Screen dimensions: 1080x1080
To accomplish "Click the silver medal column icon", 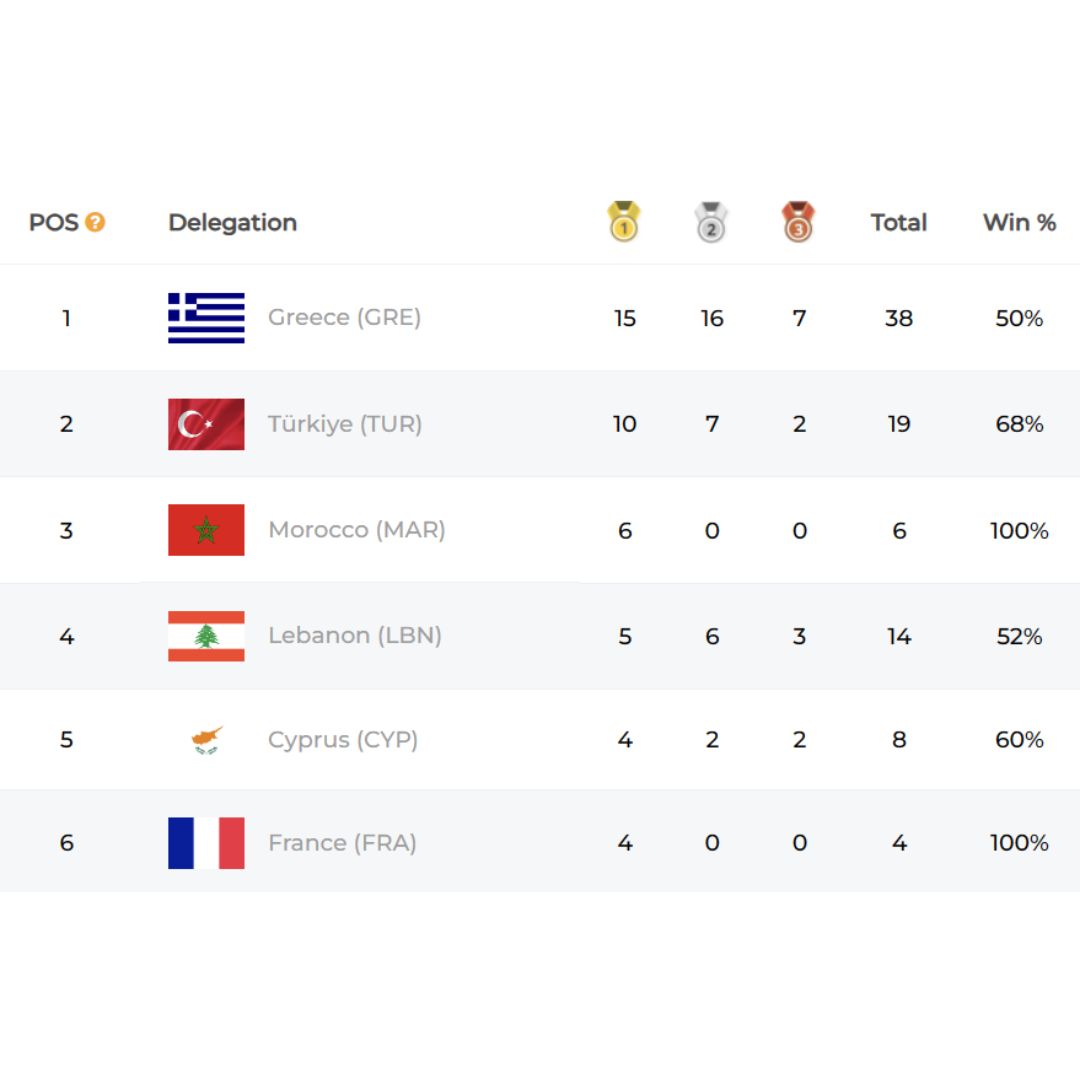I will [x=711, y=221].
